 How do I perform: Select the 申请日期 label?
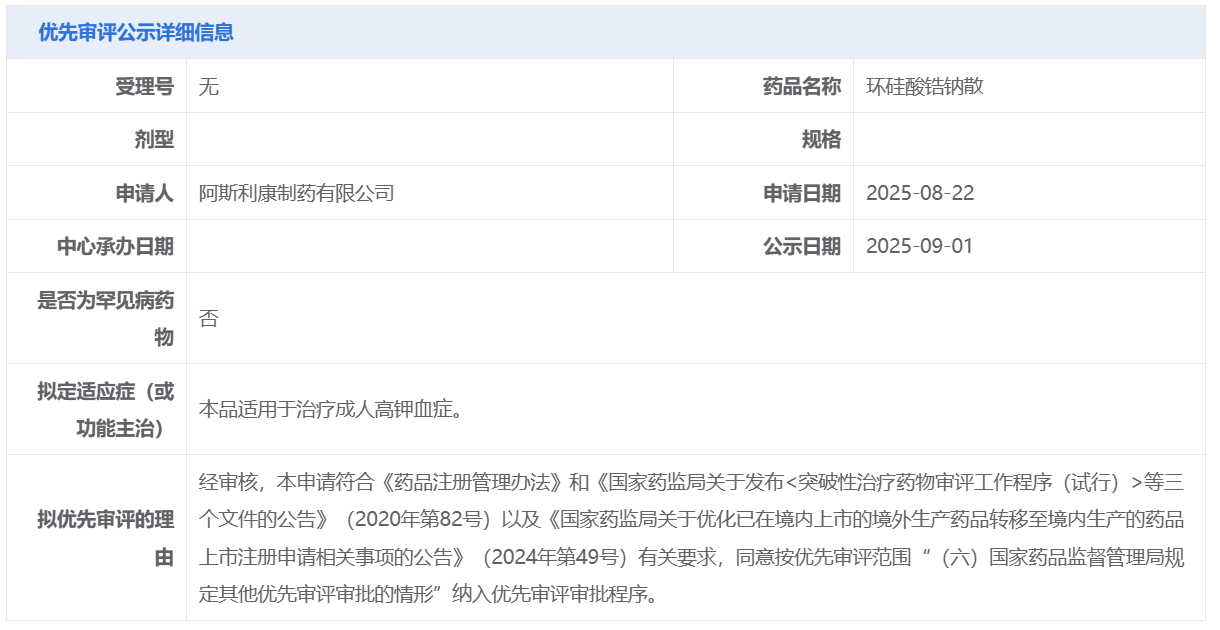pos(802,193)
